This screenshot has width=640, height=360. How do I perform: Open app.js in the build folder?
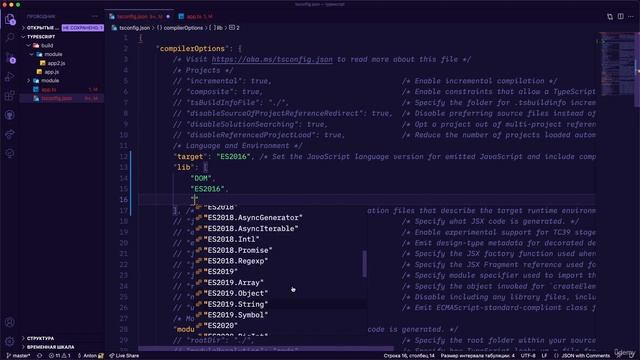[51, 72]
